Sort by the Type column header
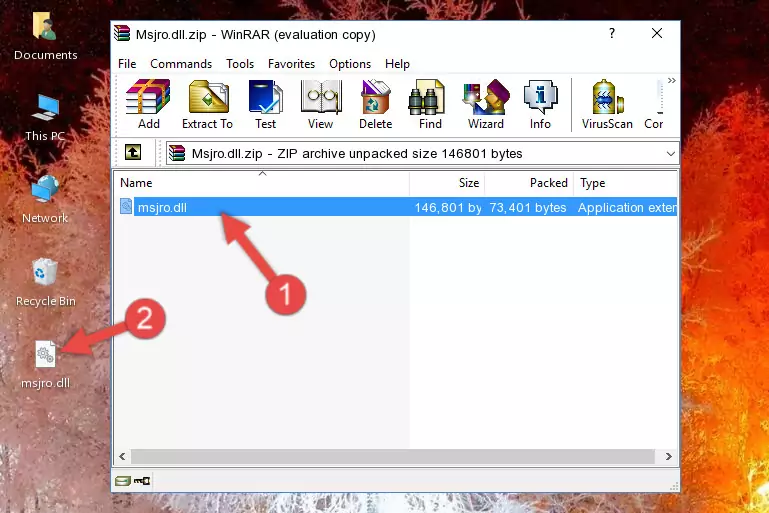The height and width of the screenshot is (513, 769). [x=626, y=183]
